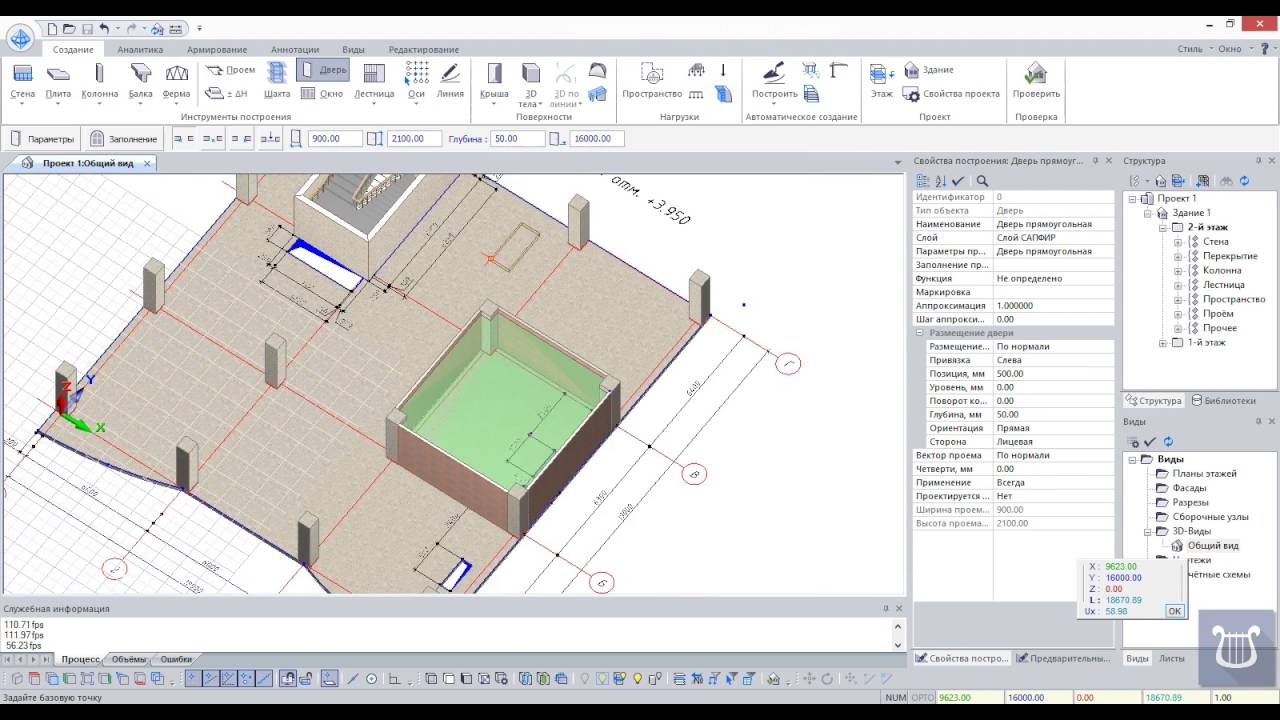The image size is (1280, 720).
Task: Open the Листы tab in views panel
Action: [x=1172, y=658]
